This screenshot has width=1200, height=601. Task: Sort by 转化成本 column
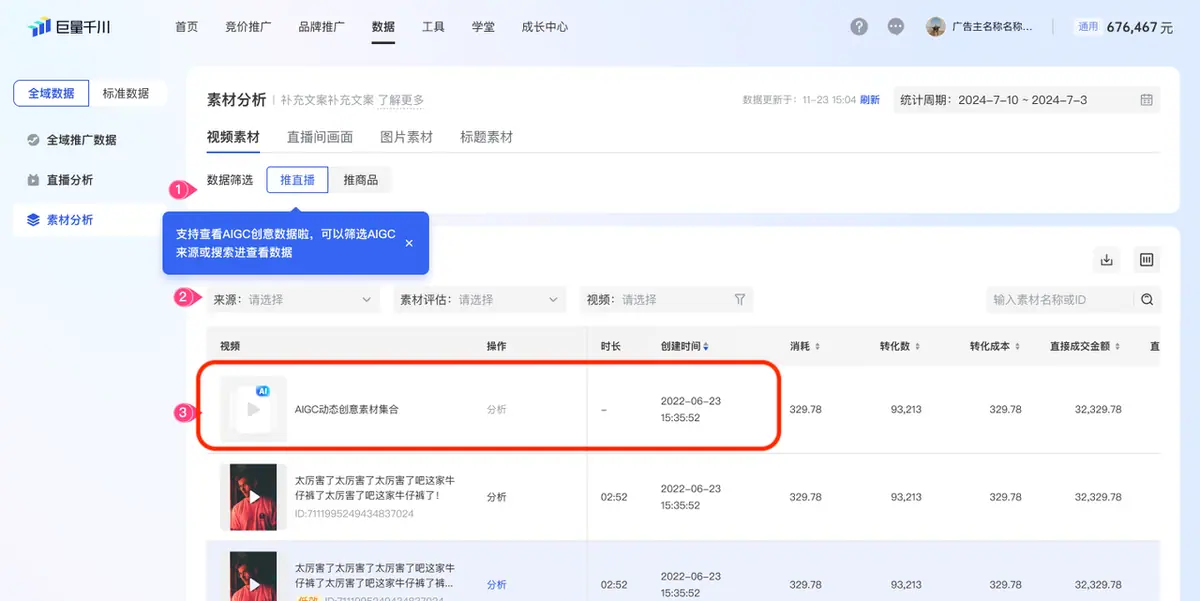(1019, 346)
